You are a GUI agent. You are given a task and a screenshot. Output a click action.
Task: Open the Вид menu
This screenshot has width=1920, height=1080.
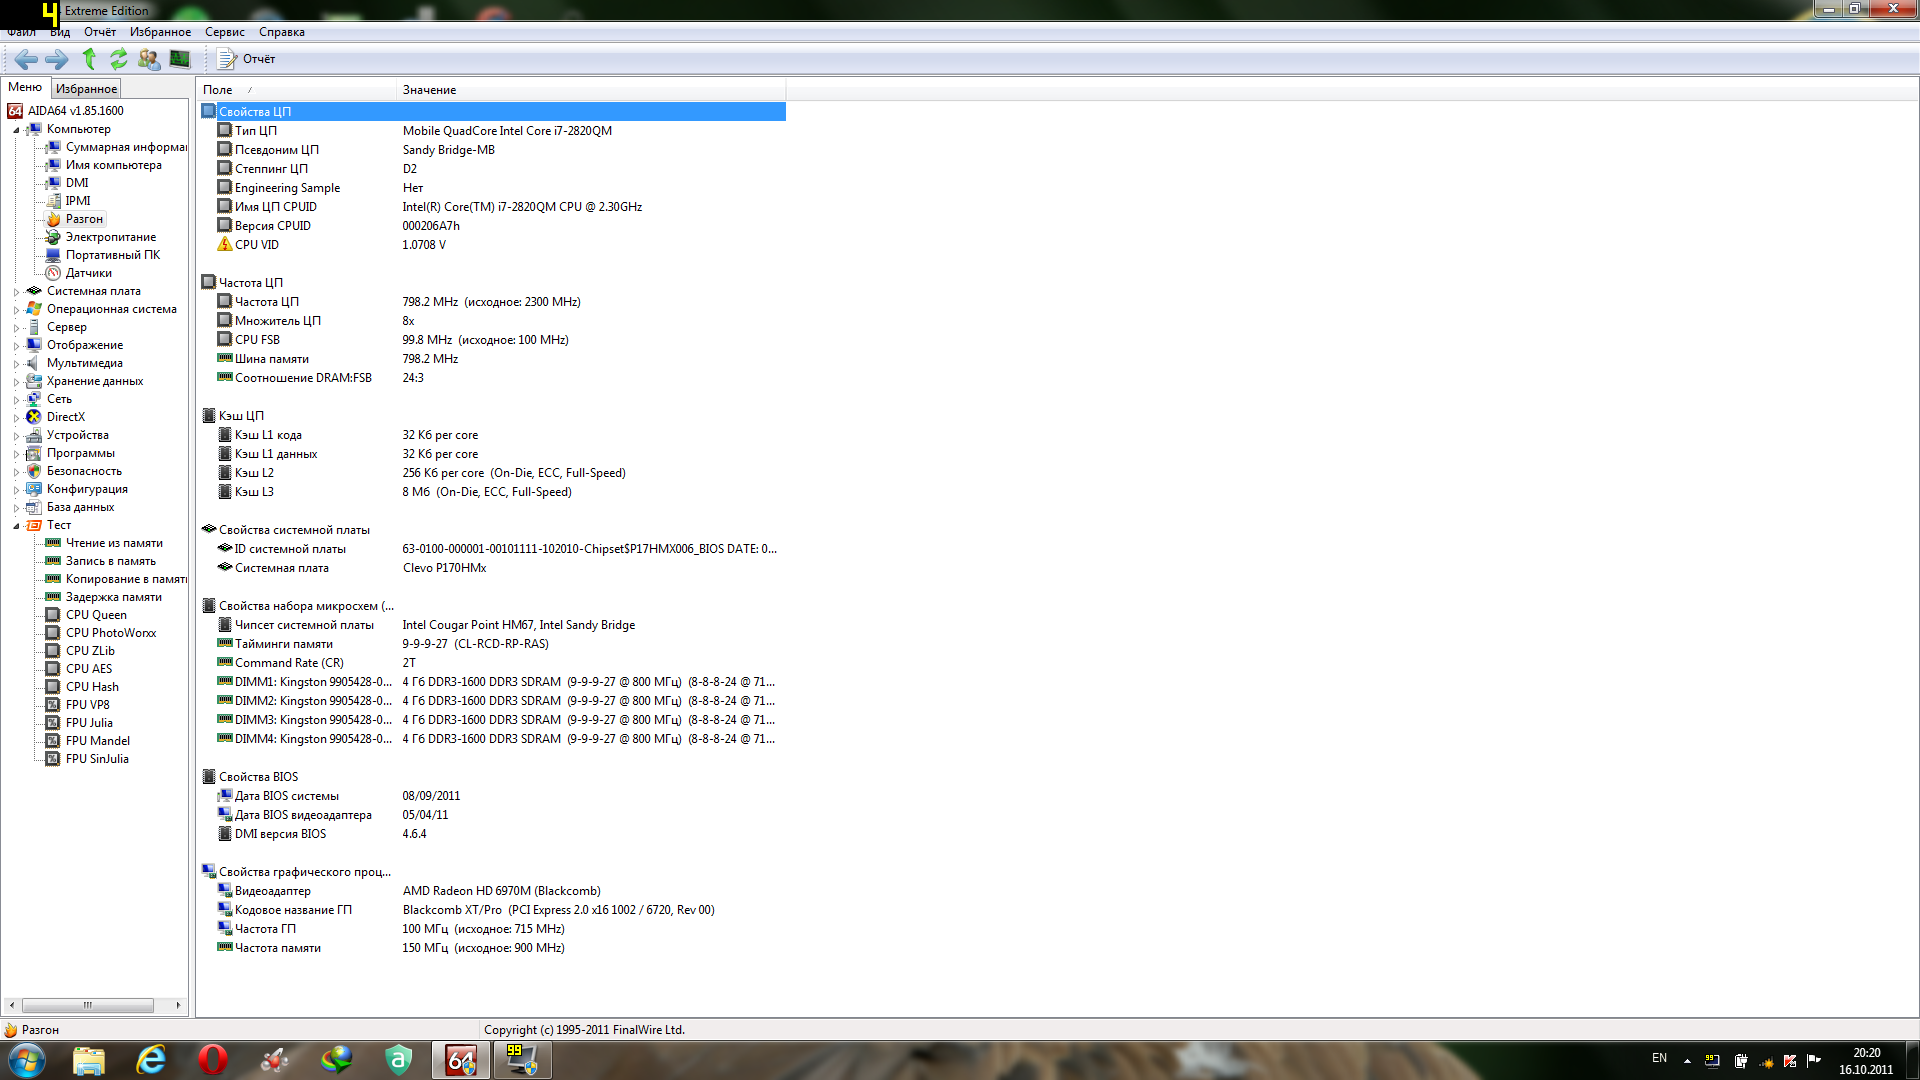pyautogui.click(x=60, y=32)
